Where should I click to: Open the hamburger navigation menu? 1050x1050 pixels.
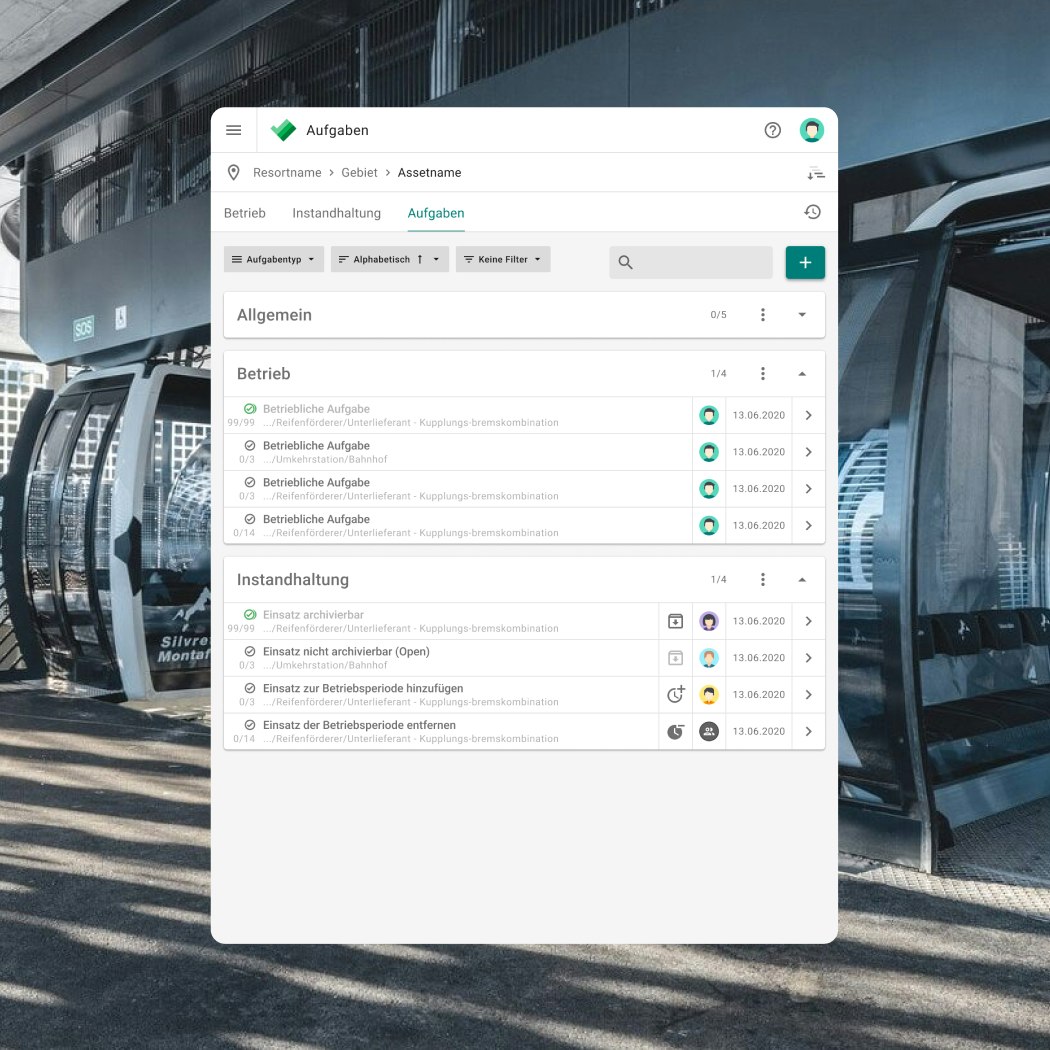pyautogui.click(x=233, y=130)
